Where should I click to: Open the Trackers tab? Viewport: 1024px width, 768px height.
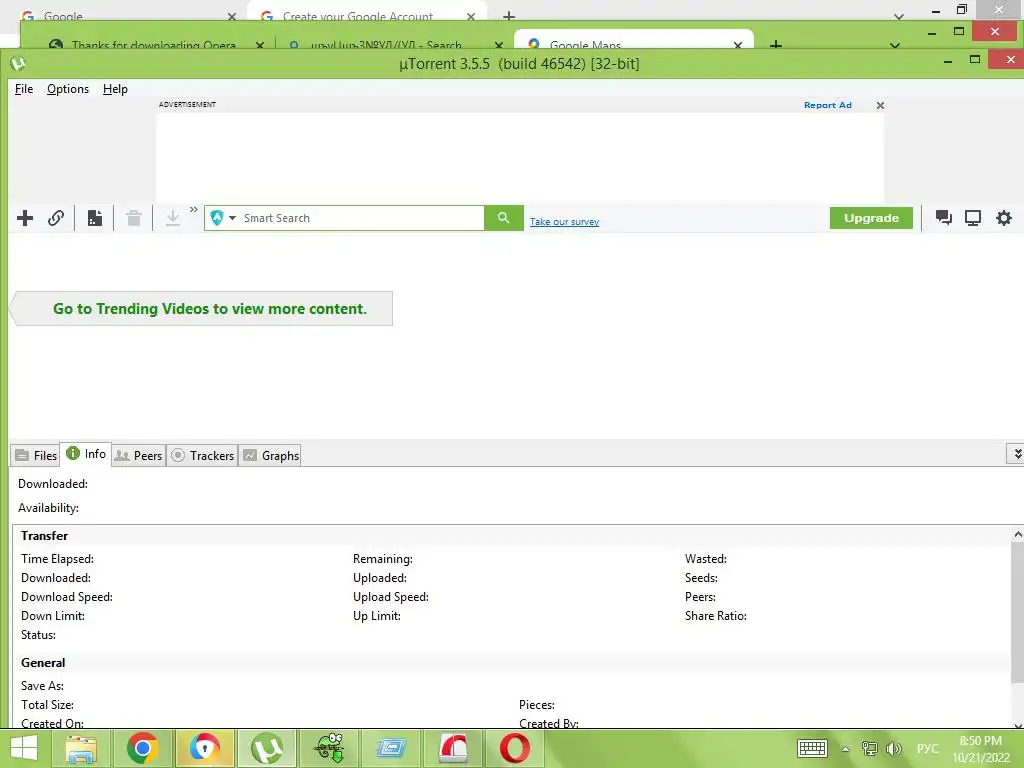(202, 455)
